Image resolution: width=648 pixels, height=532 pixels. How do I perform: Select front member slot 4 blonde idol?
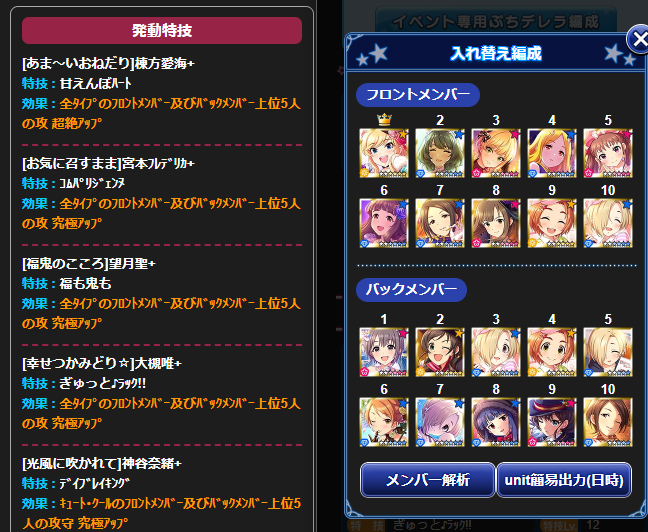tap(552, 153)
